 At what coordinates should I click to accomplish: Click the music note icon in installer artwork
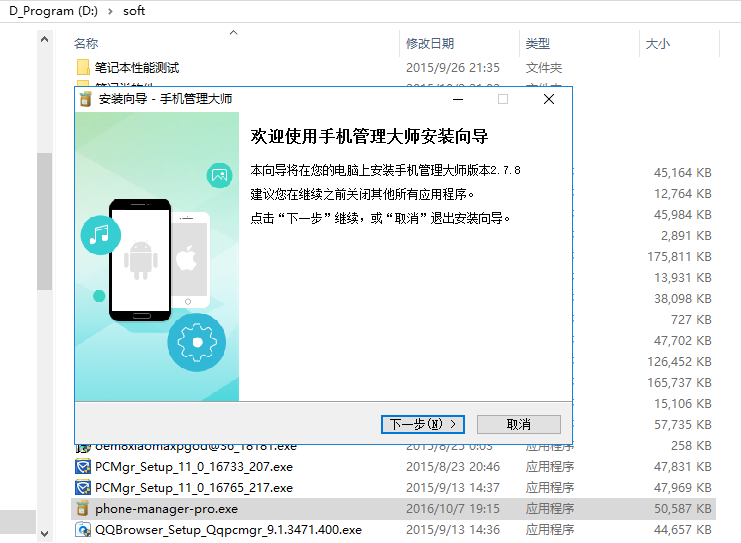(100, 235)
